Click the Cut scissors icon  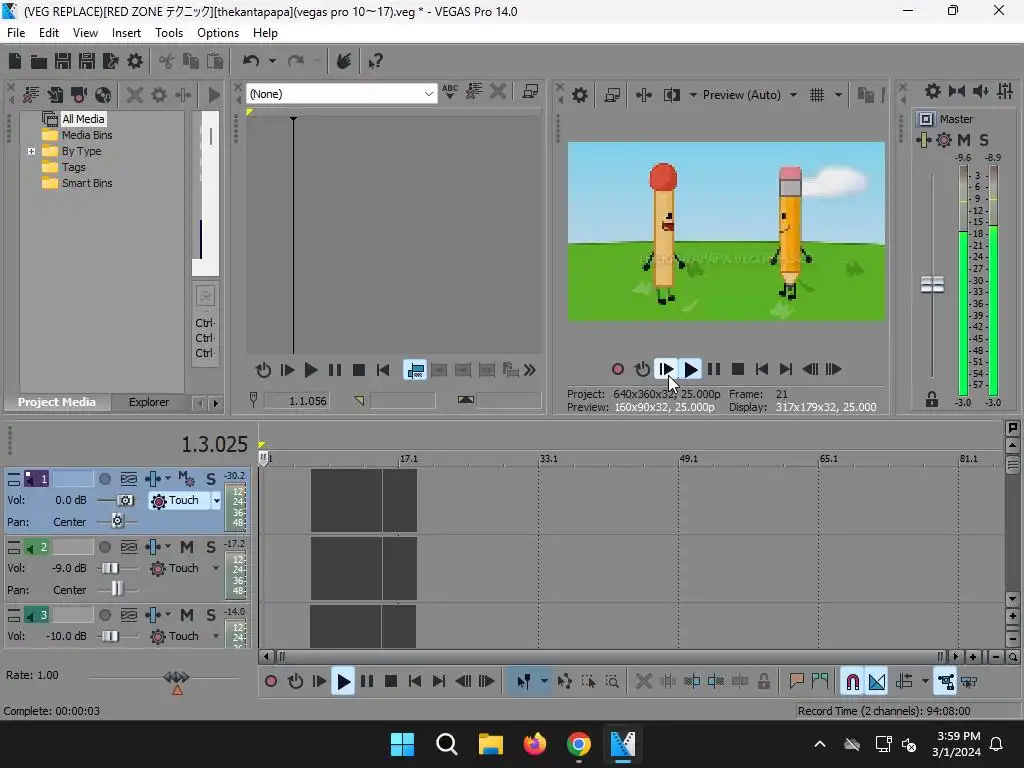[x=167, y=61]
